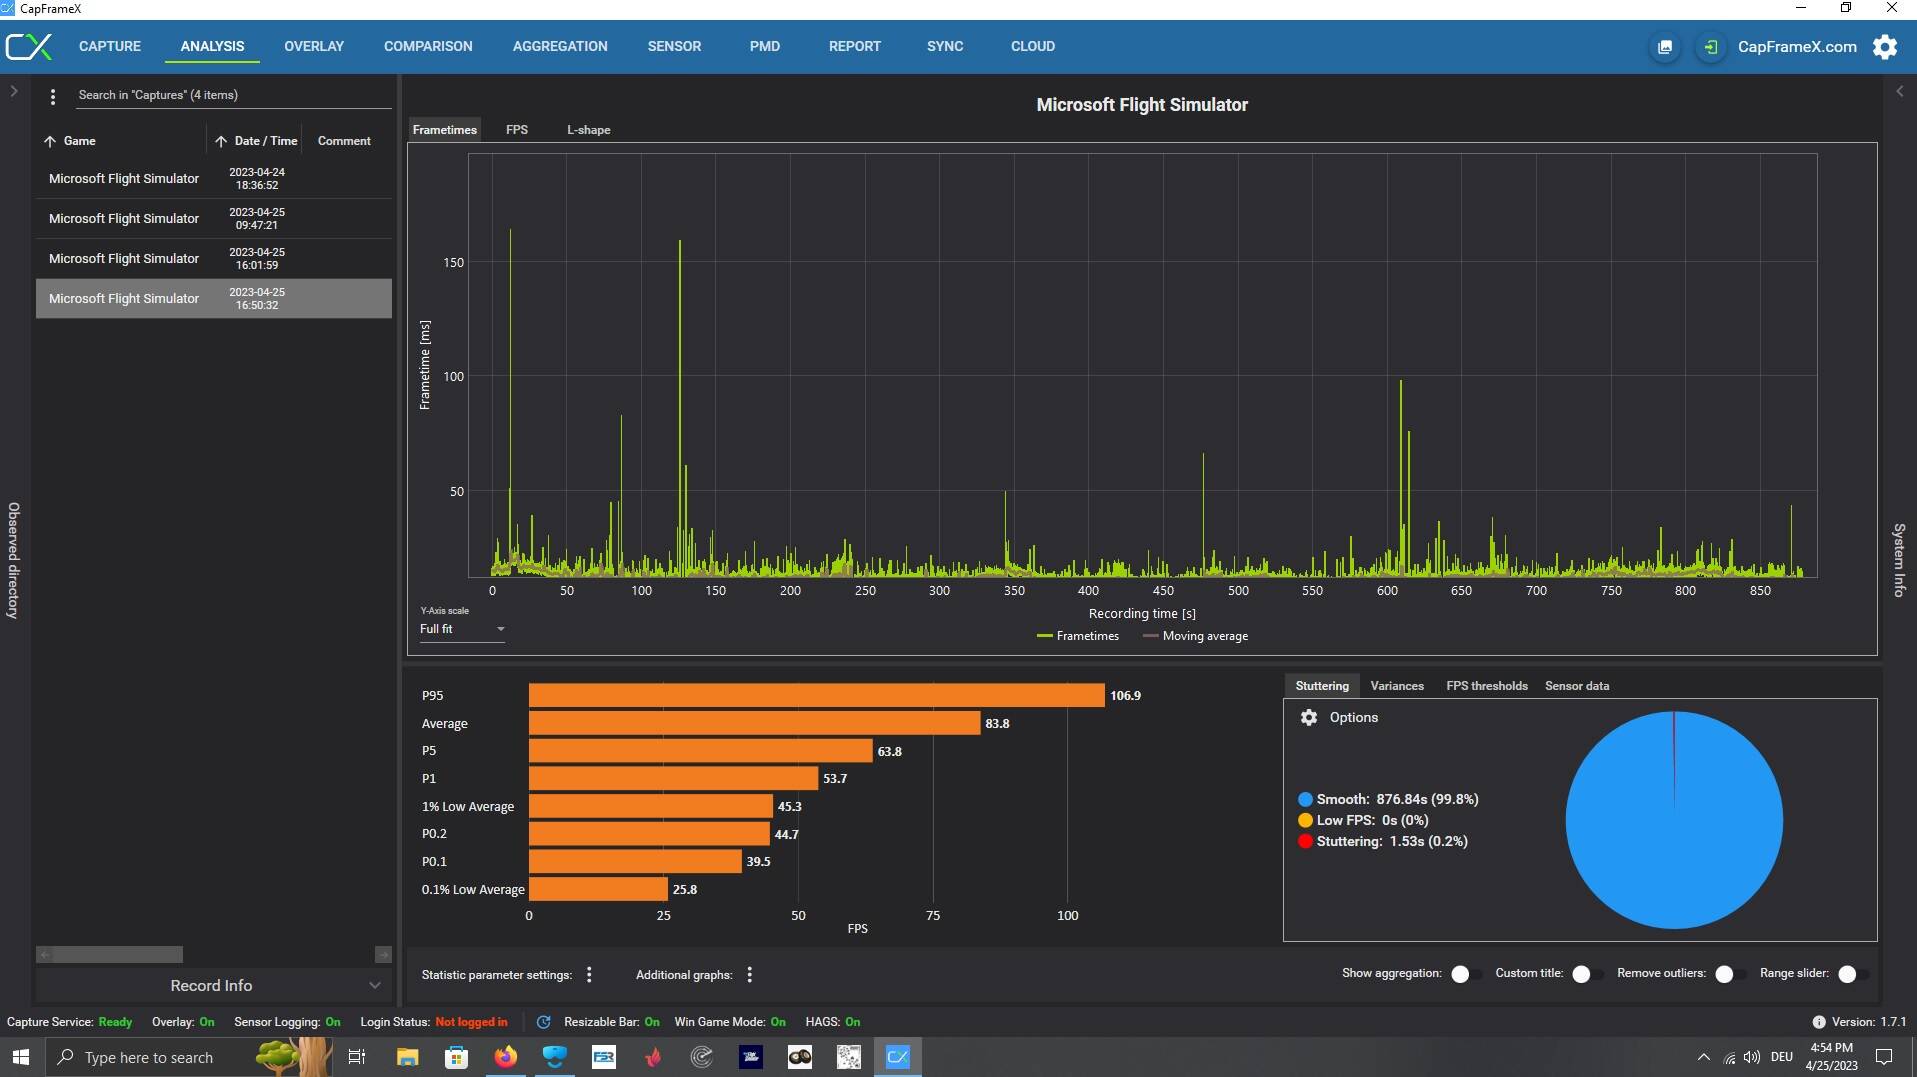Open the notification center icon
Screen dimensions: 1917x1077
[1884, 1057]
